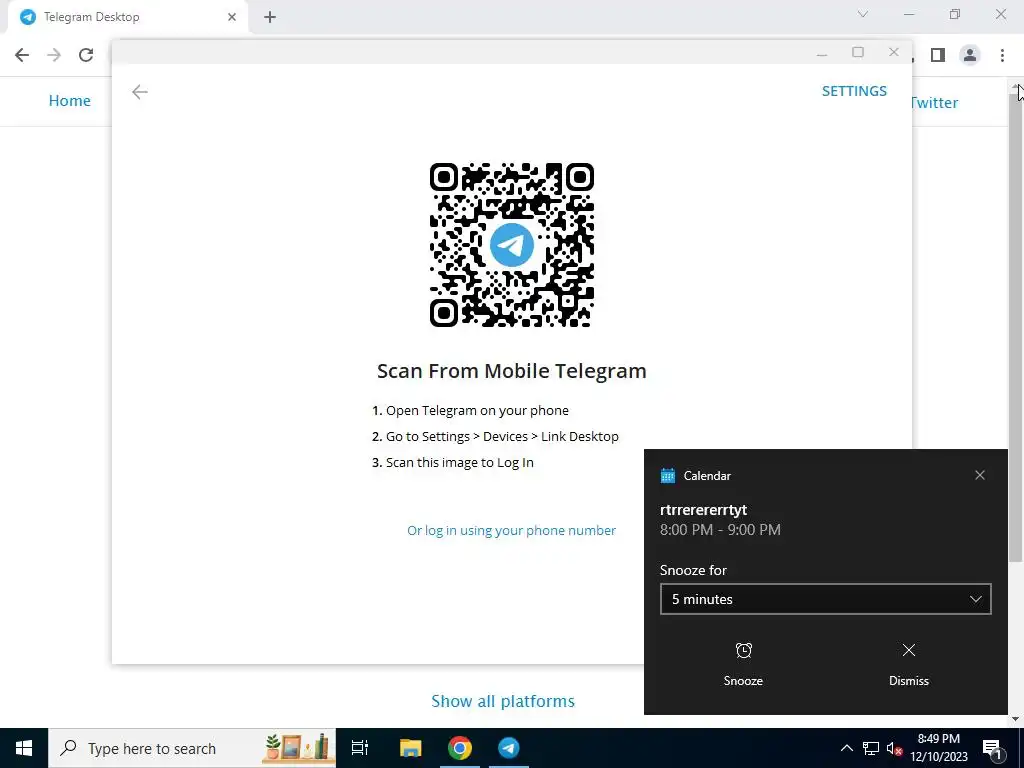Close the Calendar notification

(980, 475)
